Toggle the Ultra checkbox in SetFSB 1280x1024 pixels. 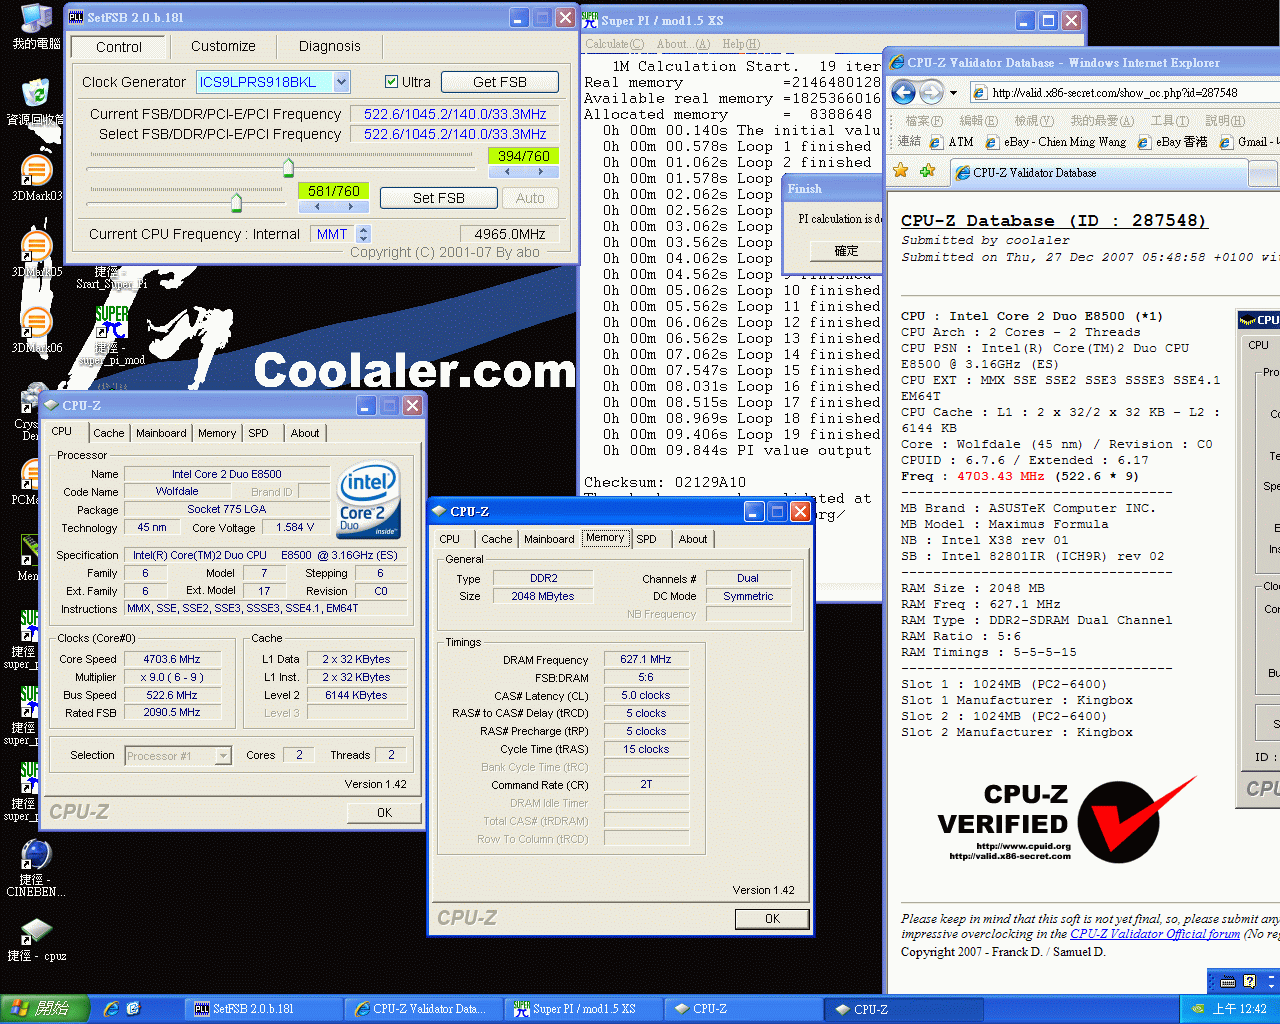coord(392,82)
